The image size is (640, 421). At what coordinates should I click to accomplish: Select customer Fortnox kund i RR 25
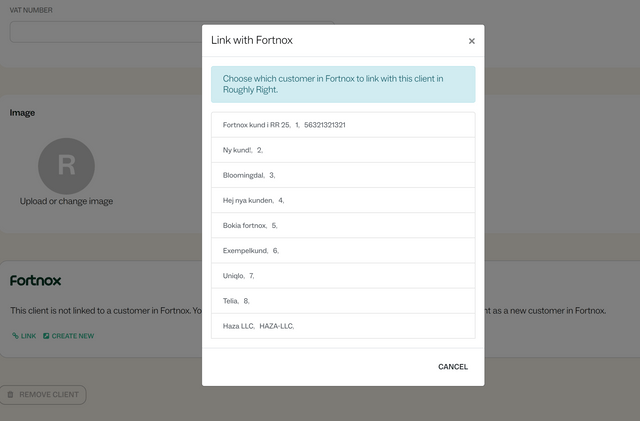343,125
